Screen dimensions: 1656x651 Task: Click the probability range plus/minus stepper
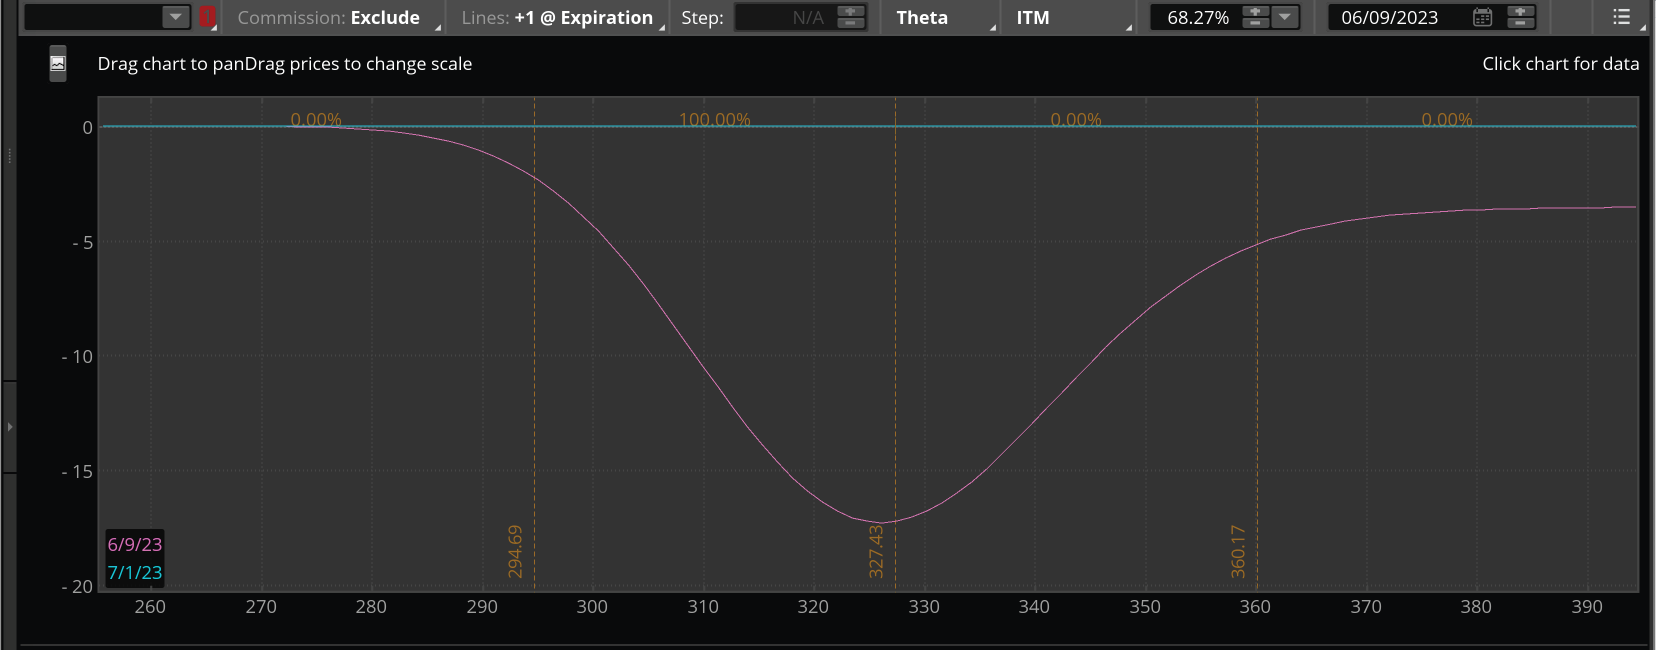(x=1255, y=17)
